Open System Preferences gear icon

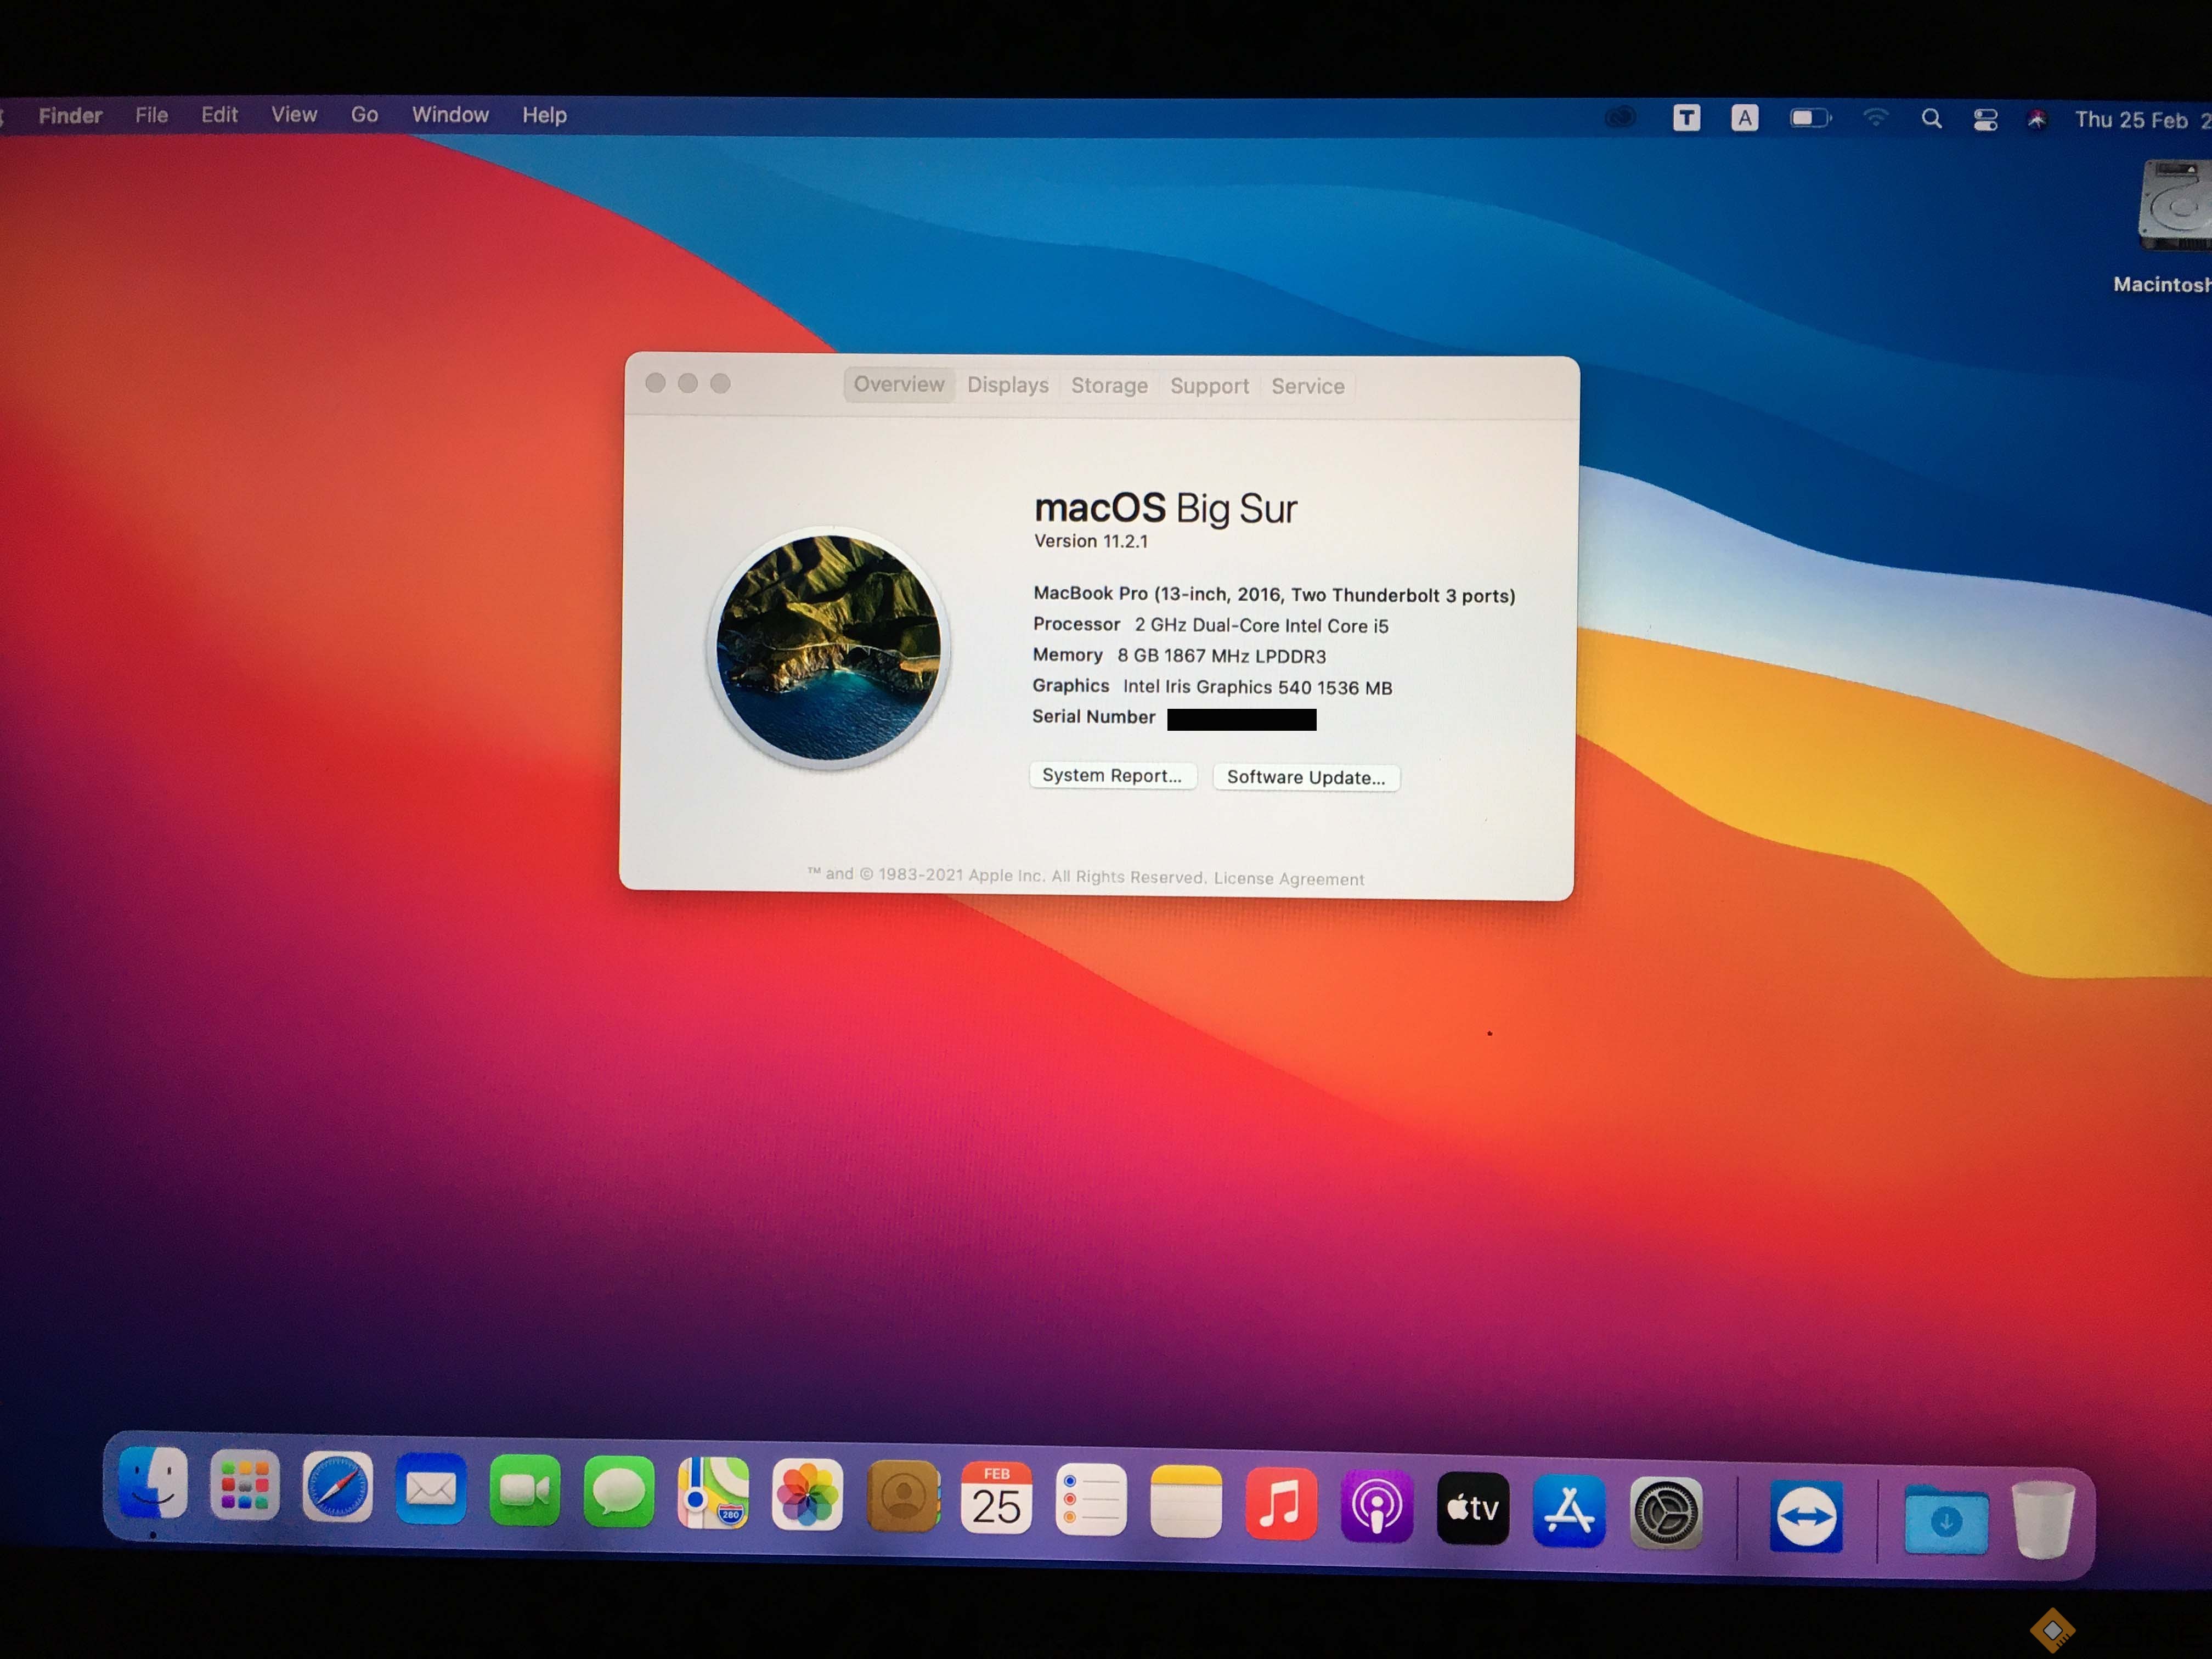[1665, 1513]
